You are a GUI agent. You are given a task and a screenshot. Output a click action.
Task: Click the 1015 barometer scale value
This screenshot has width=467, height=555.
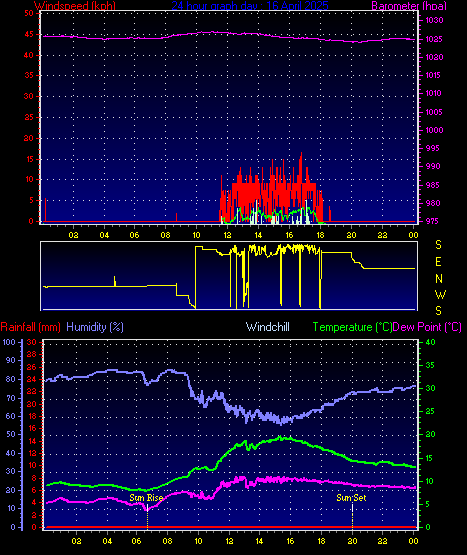pos(434,75)
